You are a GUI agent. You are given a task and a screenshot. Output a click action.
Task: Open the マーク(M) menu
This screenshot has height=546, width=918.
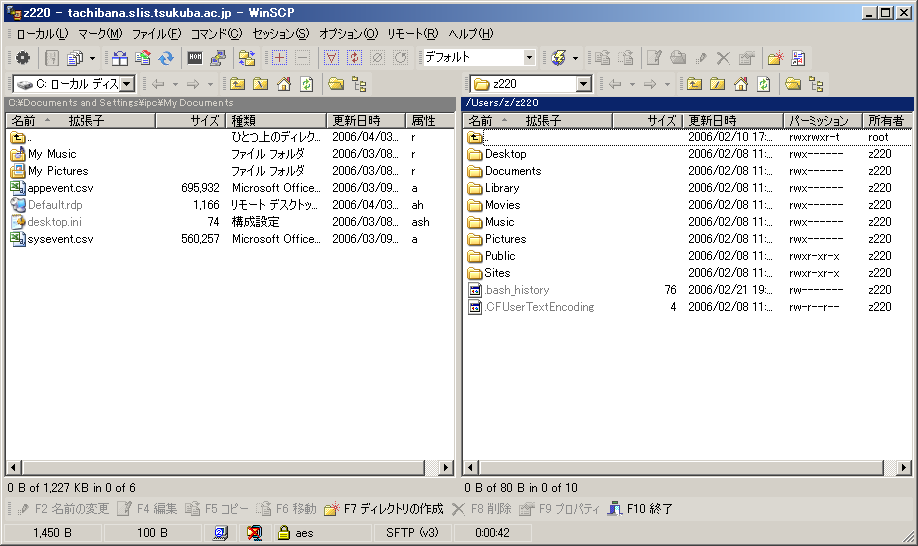(101, 34)
